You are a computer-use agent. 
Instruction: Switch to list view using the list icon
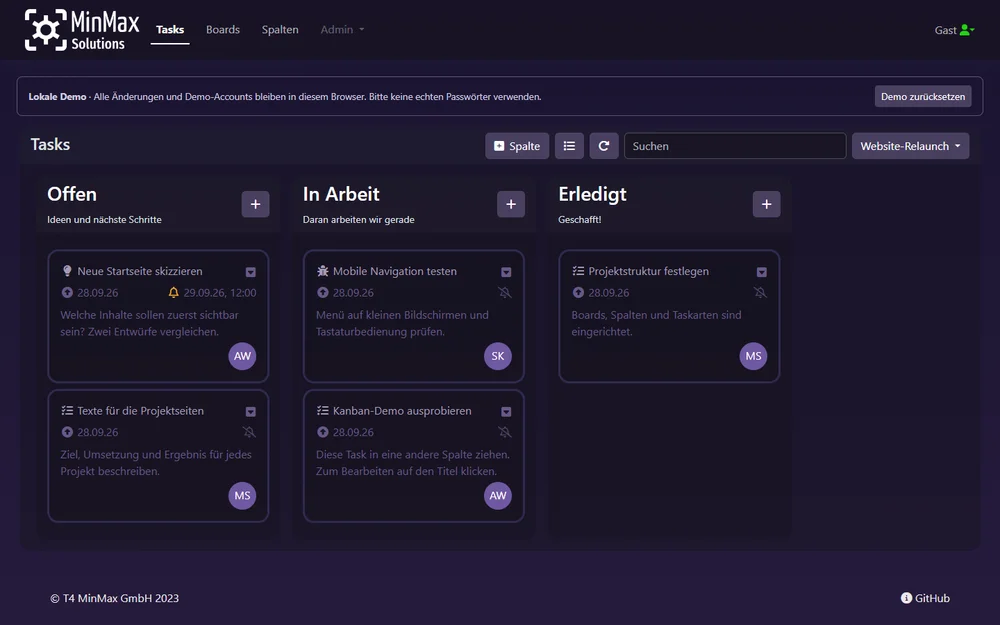569,146
